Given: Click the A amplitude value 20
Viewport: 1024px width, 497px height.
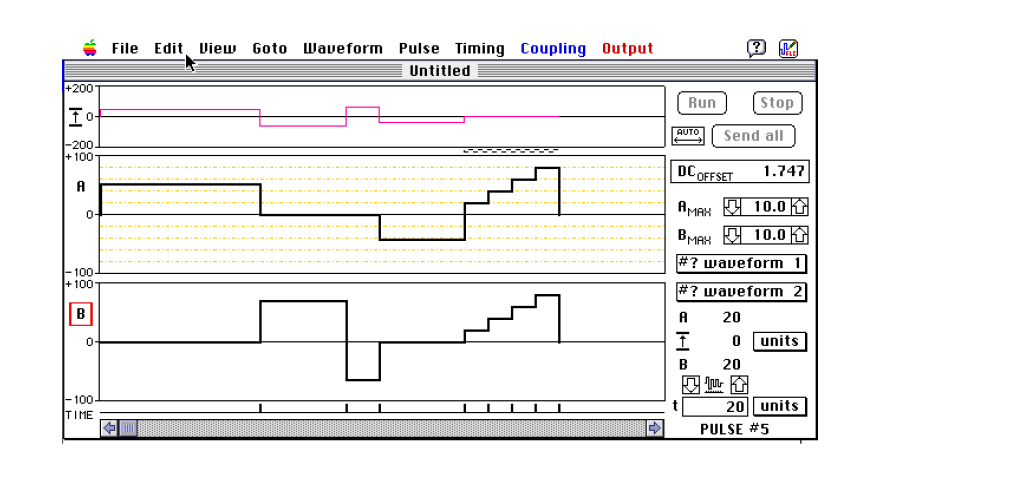Looking at the screenshot, I should pos(731,317).
